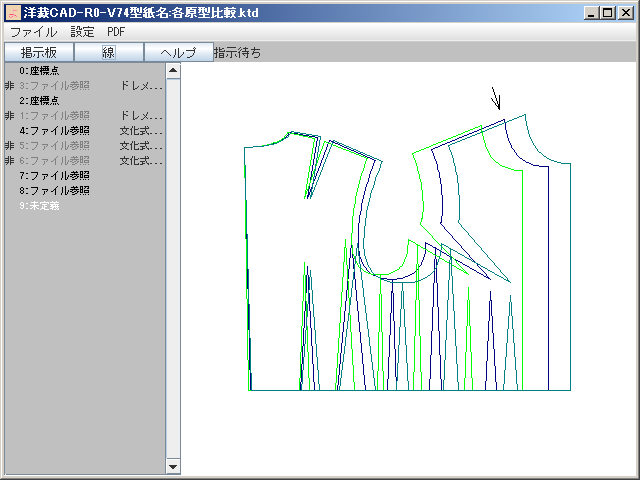Maximize the 洋裁CAD window
640x480 pixels.
pos(608,13)
